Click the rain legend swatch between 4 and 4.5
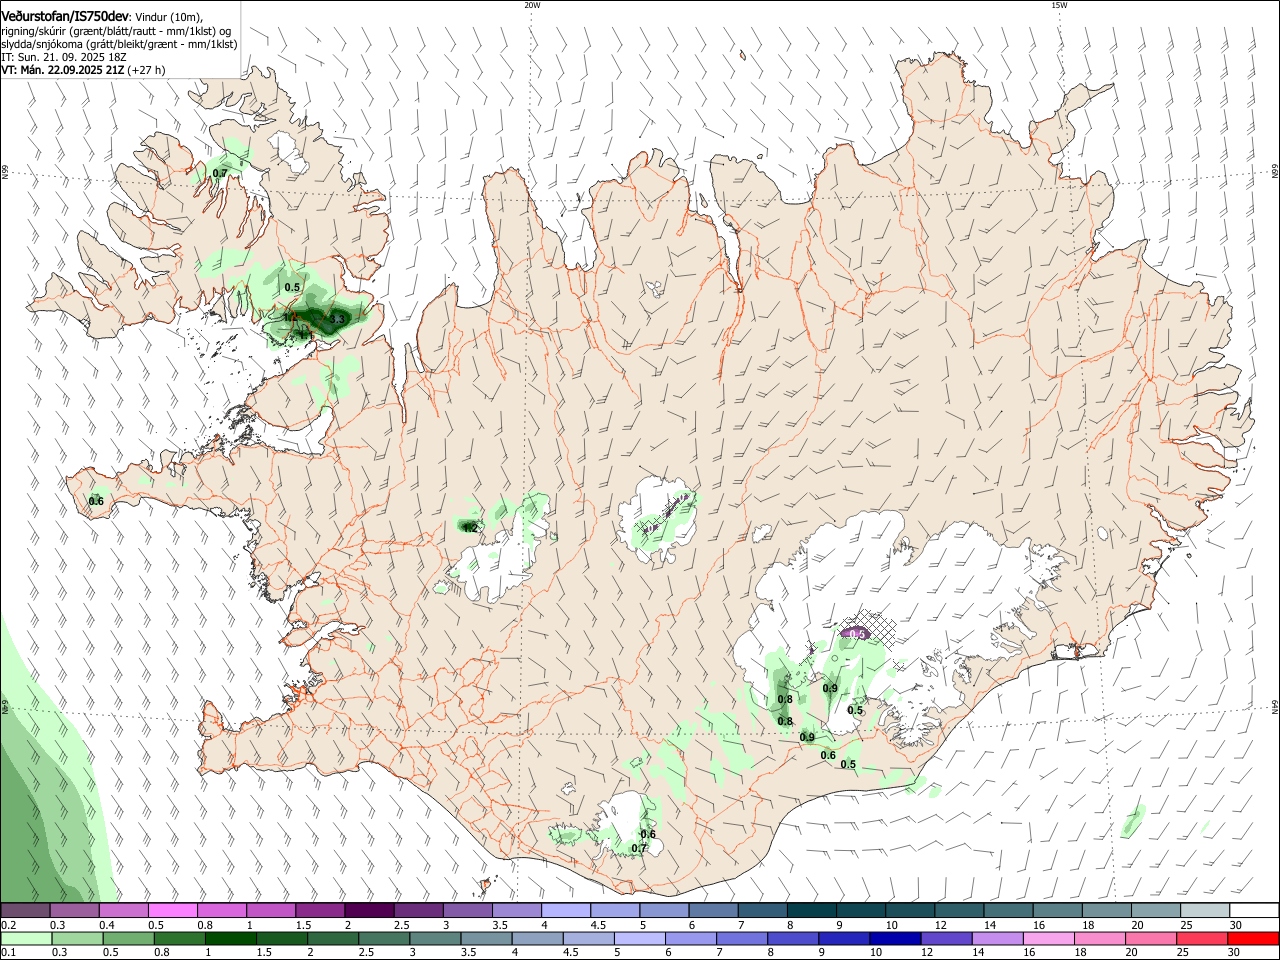The image size is (1280, 960). [536, 938]
